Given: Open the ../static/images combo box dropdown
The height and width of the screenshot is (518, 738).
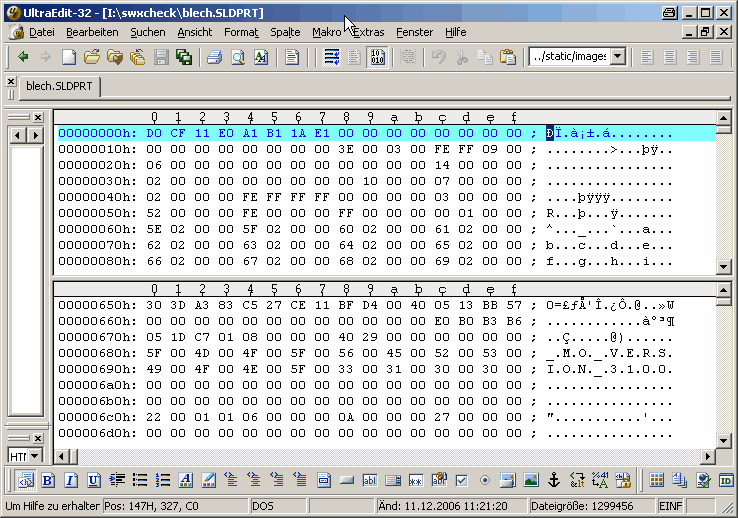Looking at the screenshot, I should click(618, 57).
